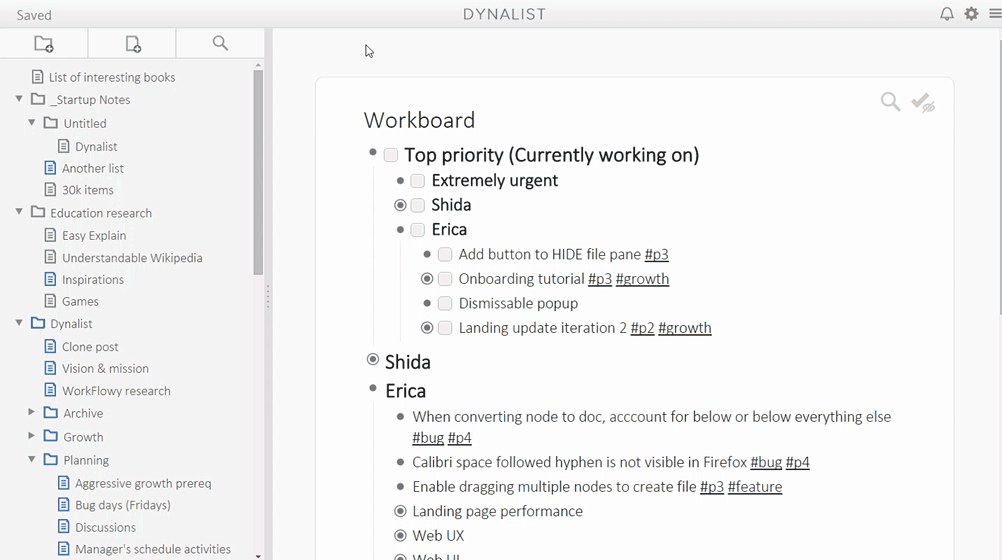Check the nested Shida checkbox
The height and width of the screenshot is (560, 1002).
[x=418, y=205]
